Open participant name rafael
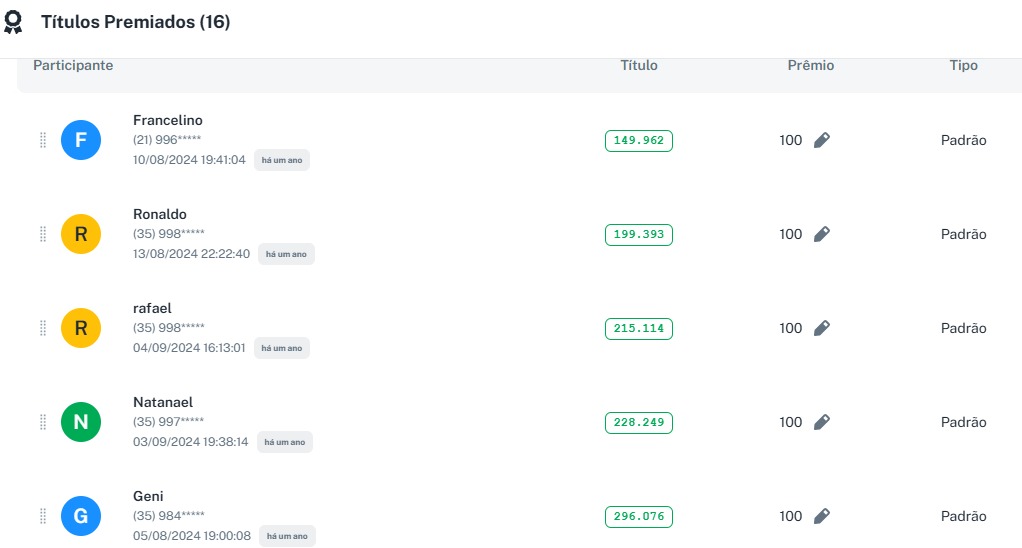Image resolution: width=1022 pixels, height=548 pixels. pyautogui.click(x=152, y=308)
